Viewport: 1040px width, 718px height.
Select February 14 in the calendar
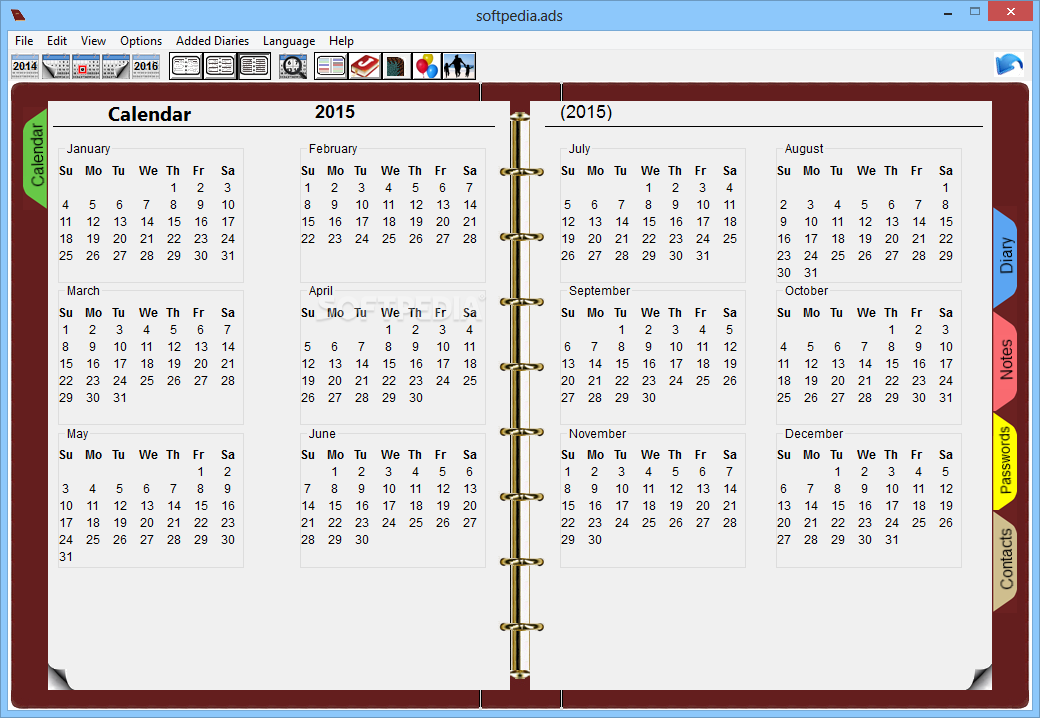click(470, 205)
